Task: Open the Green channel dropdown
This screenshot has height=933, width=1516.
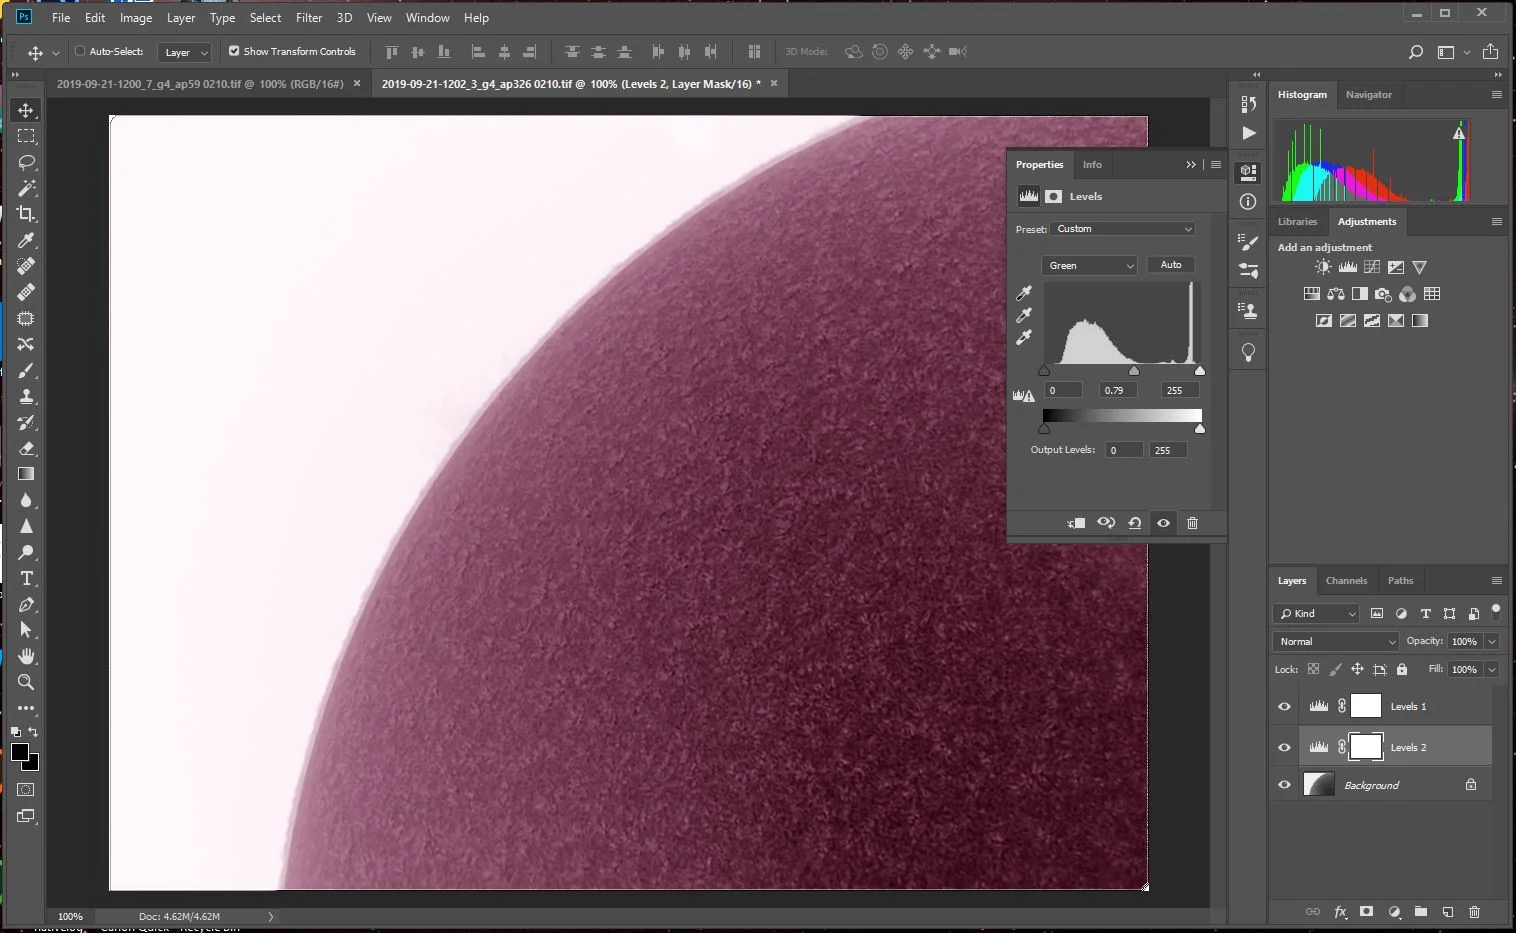Action: (x=1089, y=266)
